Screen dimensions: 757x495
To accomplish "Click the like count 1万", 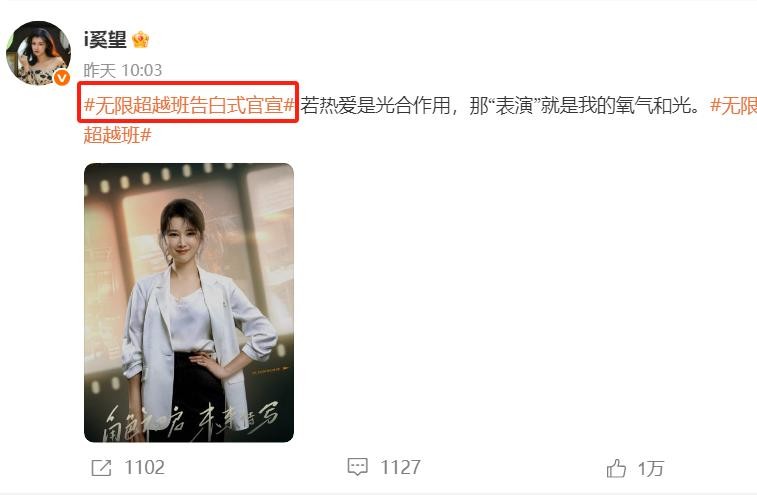I will click(x=651, y=468).
